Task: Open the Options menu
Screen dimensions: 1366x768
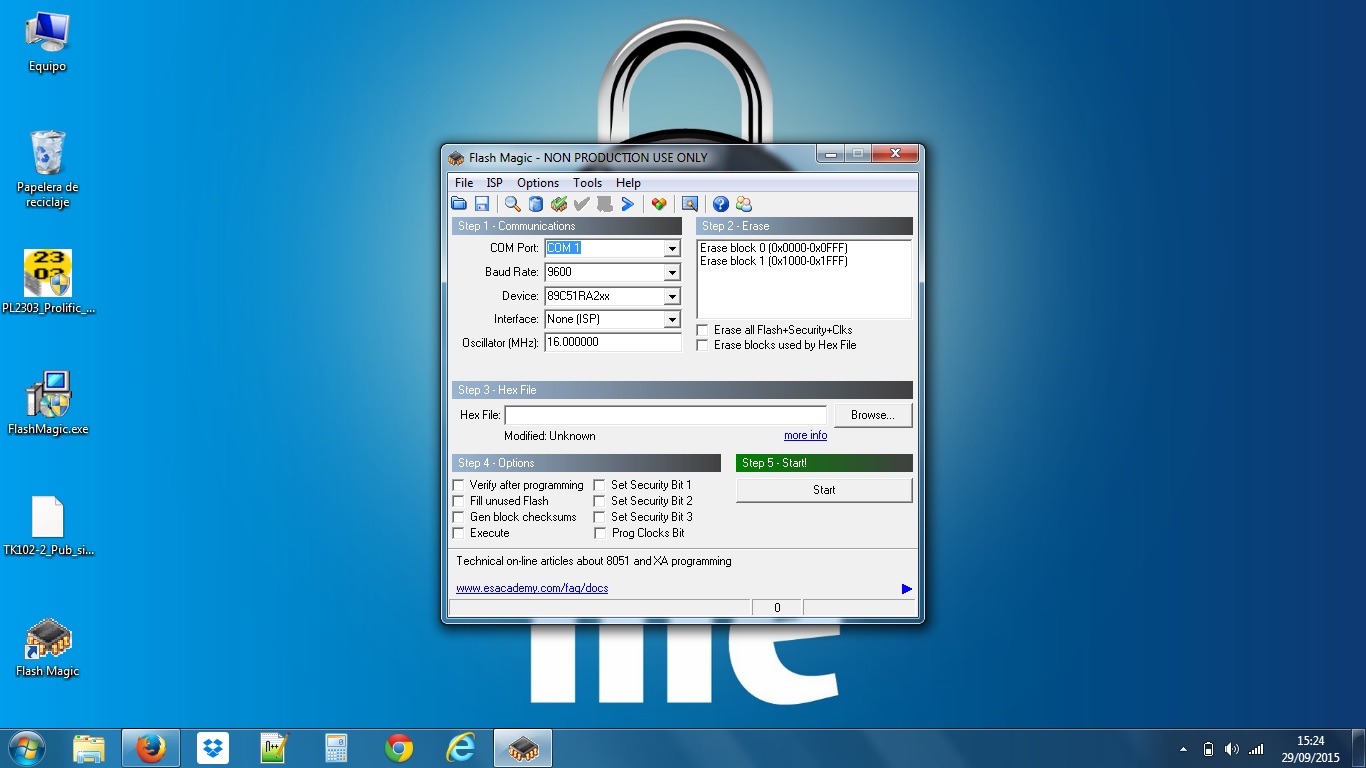Action: [538, 183]
